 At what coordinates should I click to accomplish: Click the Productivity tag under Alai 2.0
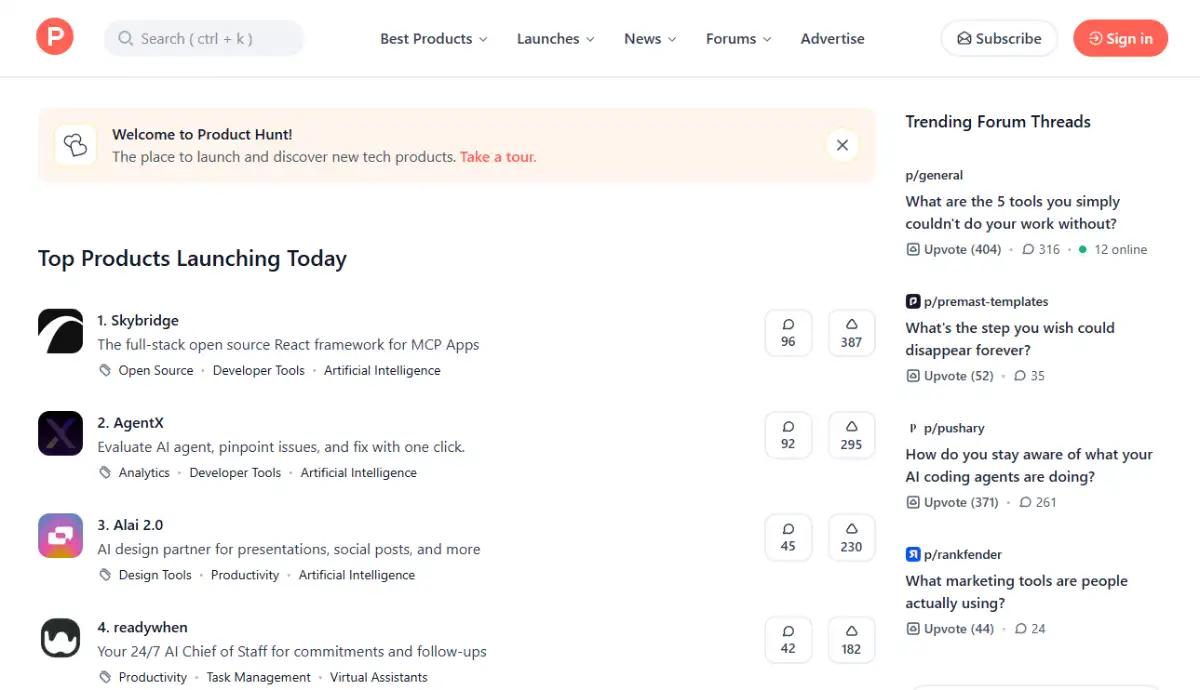(245, 574)
